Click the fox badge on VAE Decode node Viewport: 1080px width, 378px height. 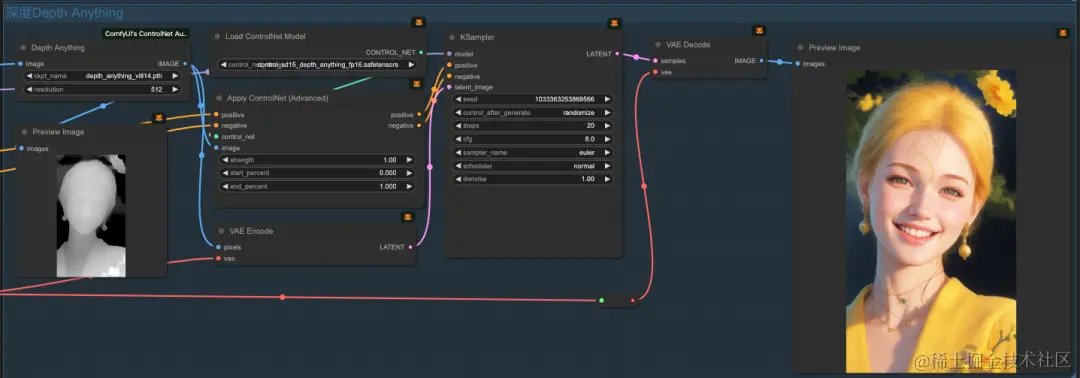tap(758, 31)
